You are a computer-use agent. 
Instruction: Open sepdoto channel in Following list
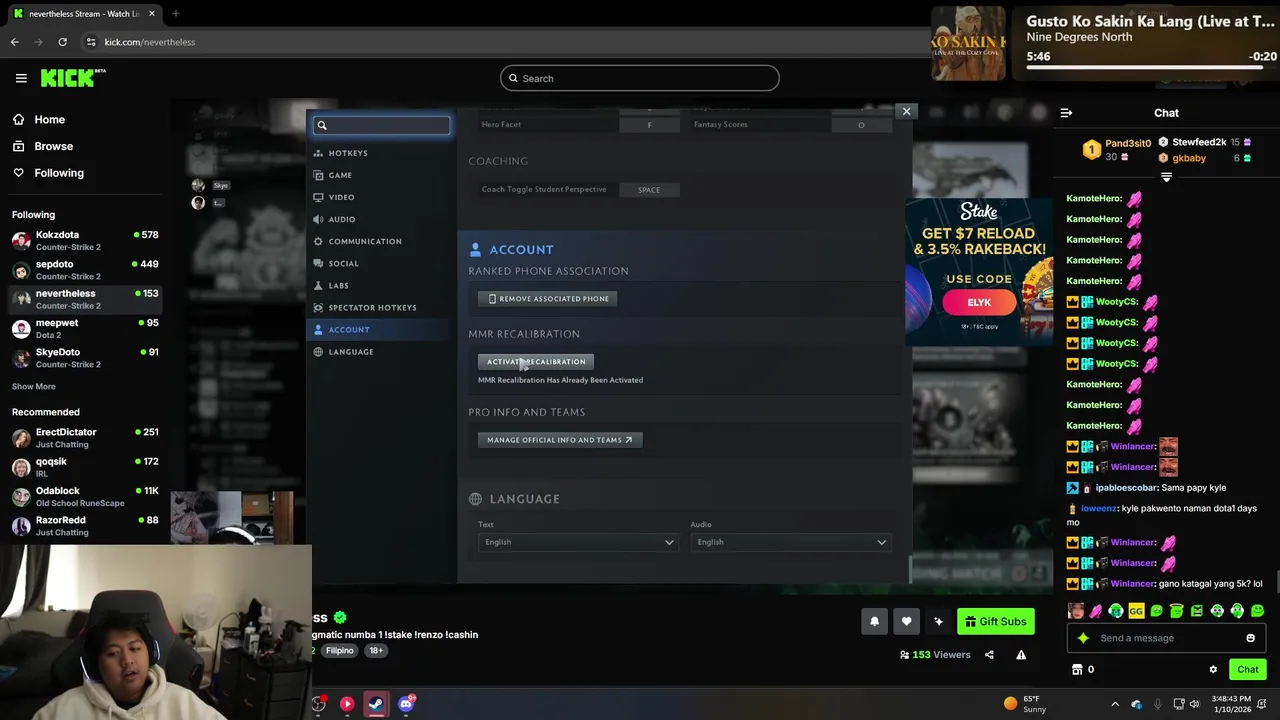[85, 270]
